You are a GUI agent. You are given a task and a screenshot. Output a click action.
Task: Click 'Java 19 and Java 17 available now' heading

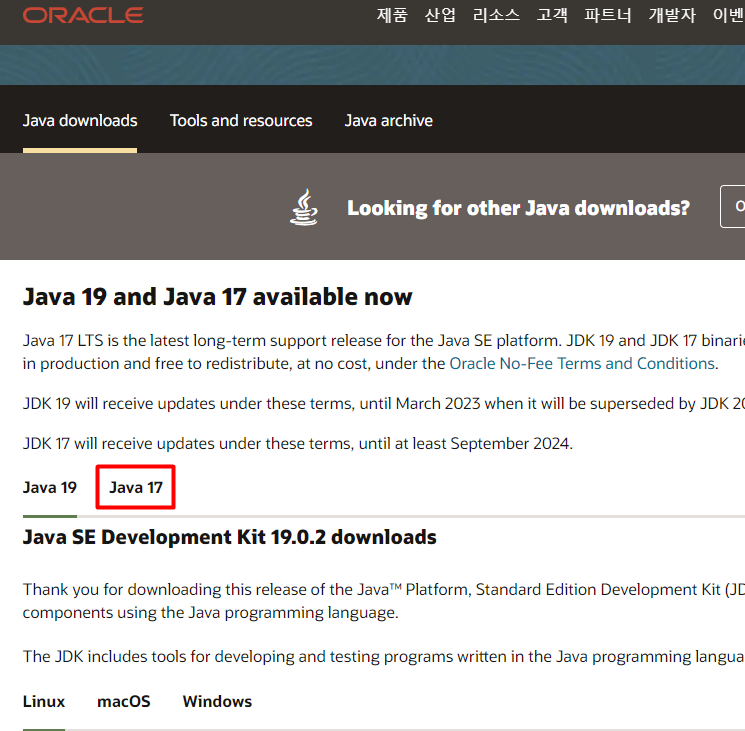point(218,297)
